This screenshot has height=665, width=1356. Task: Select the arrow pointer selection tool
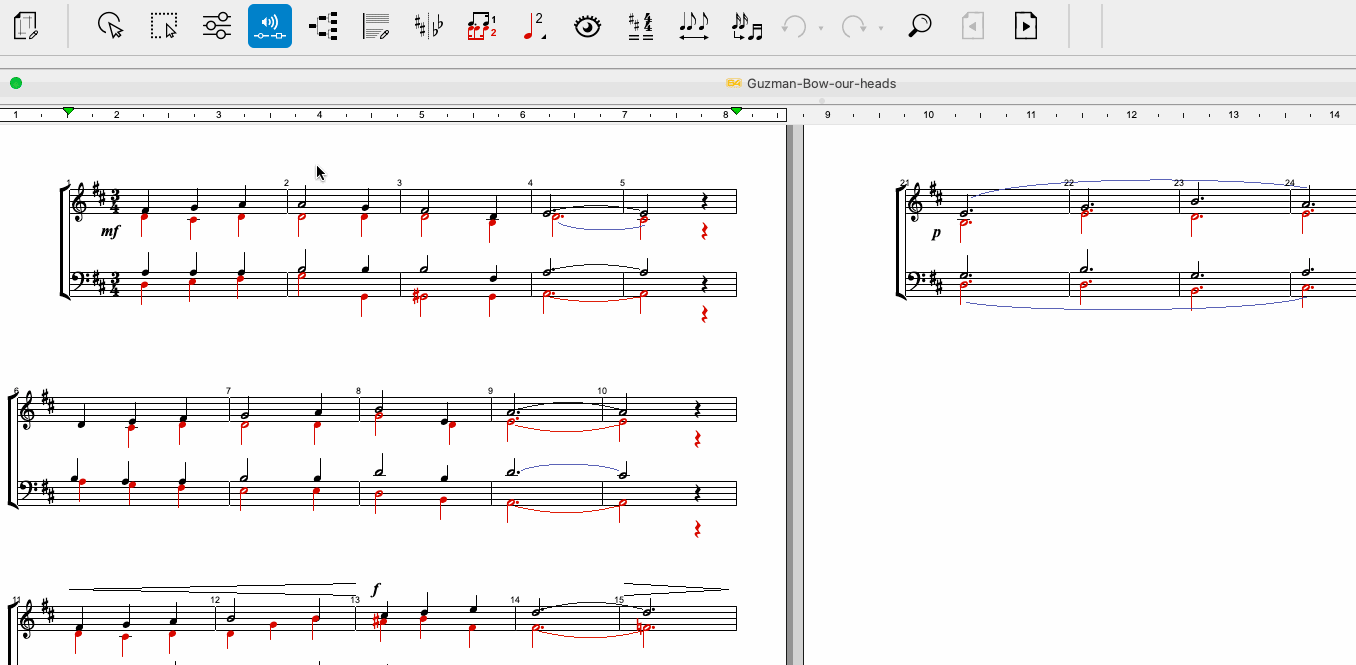click(110, 26)
